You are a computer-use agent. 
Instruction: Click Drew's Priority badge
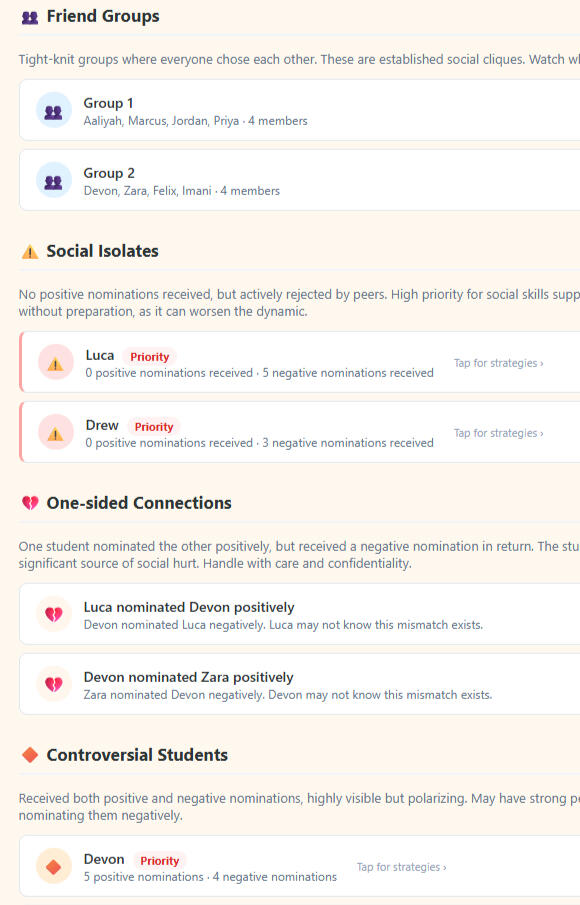click(154, 427)
